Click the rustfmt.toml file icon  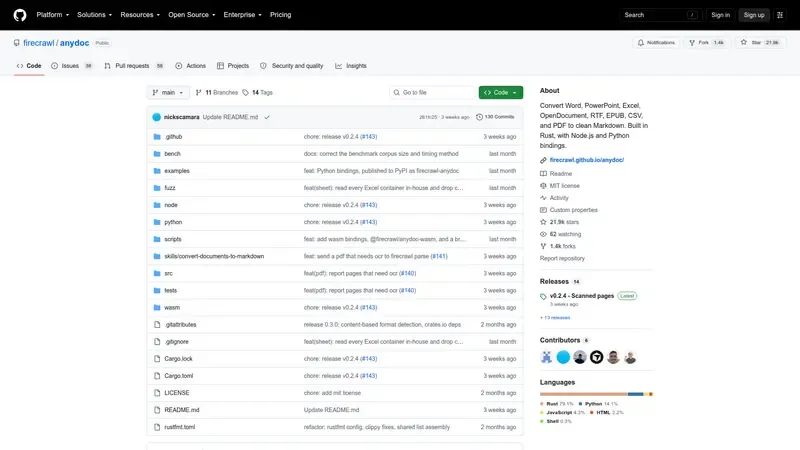[157, 427]
